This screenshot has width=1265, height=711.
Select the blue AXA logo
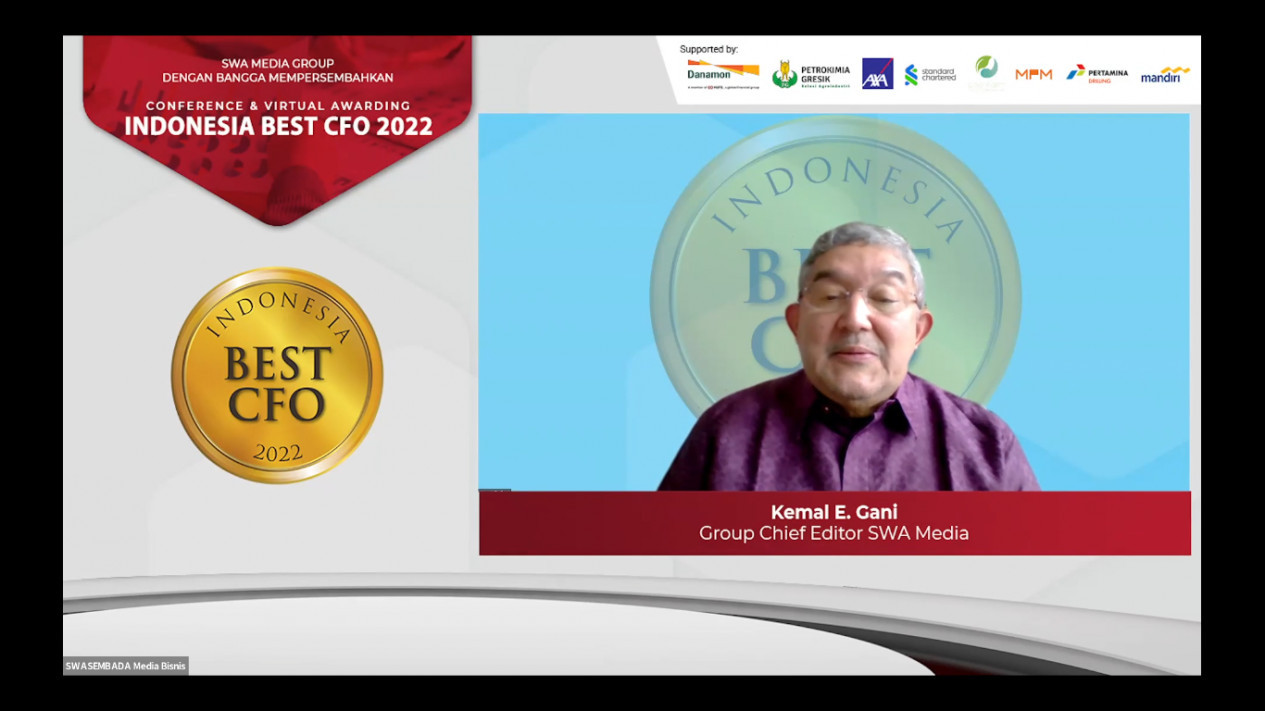877,73
